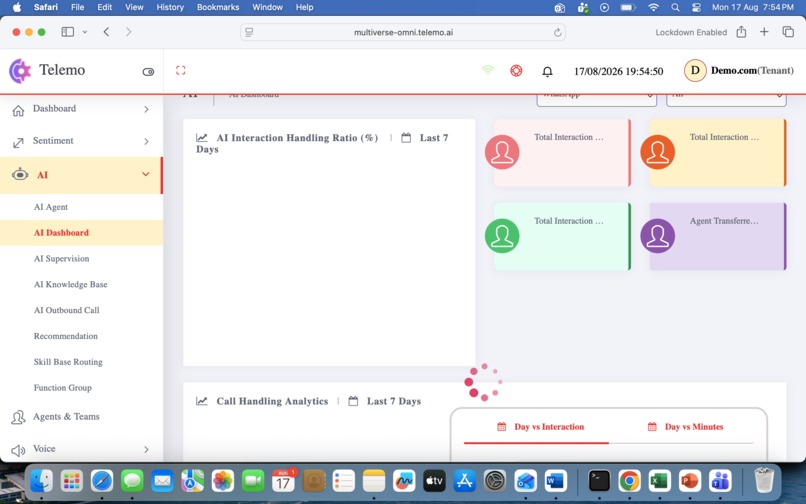Click the Safari sidebar toggle icon
Screen dimensions: 806x504
68,32
